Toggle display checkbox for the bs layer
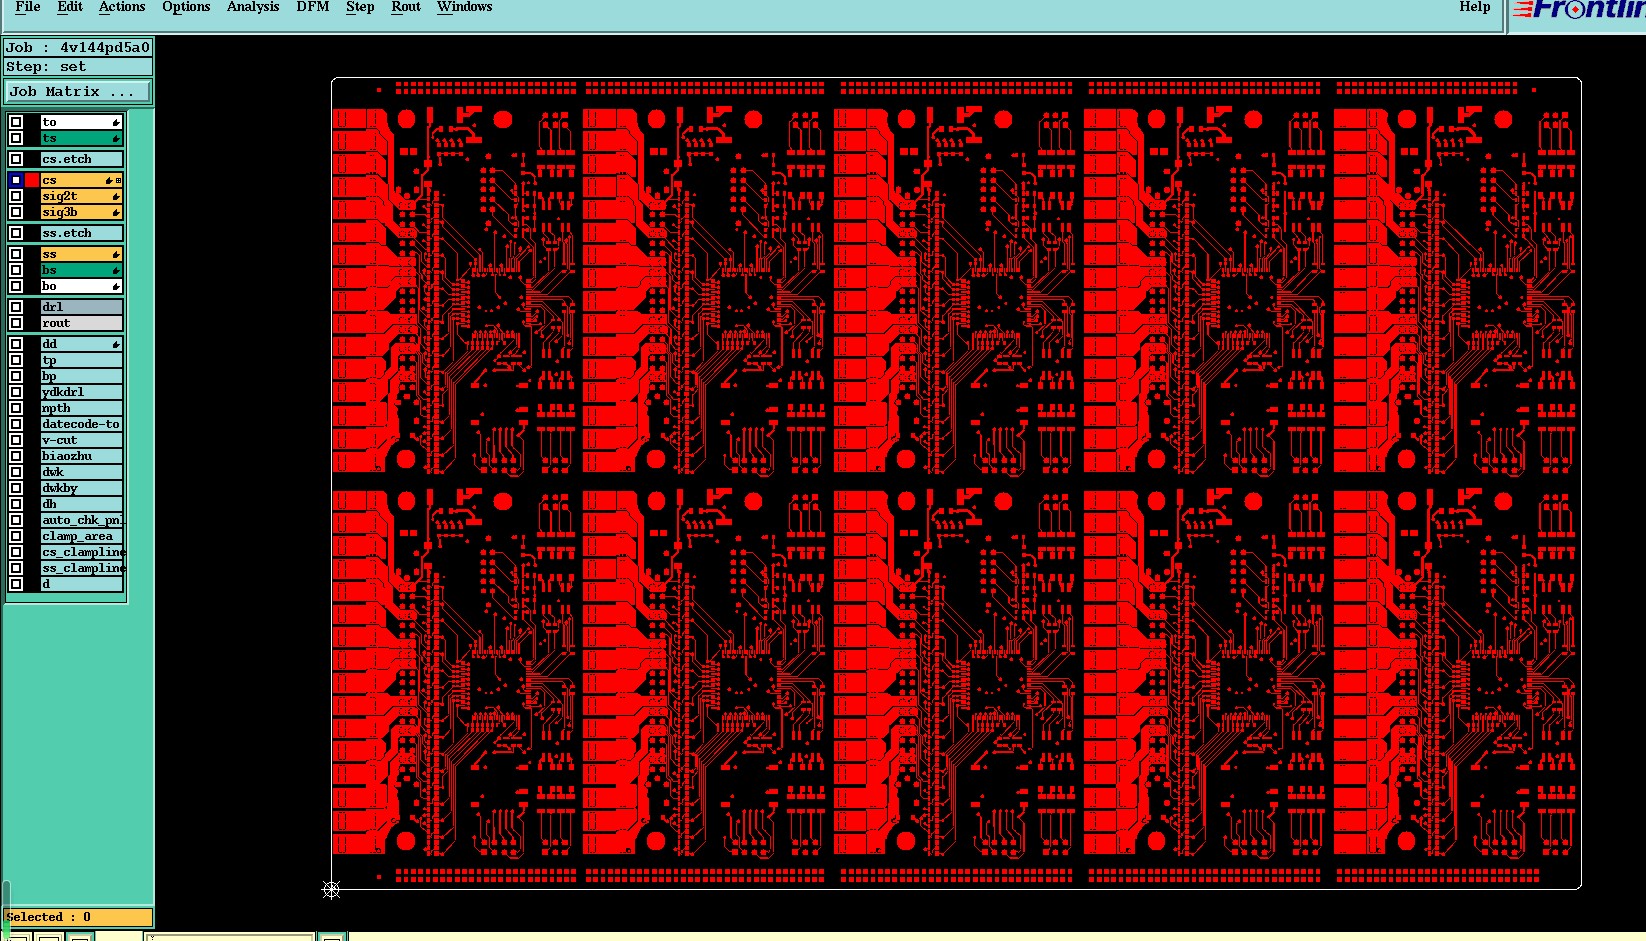 click(x=16, y=270)
